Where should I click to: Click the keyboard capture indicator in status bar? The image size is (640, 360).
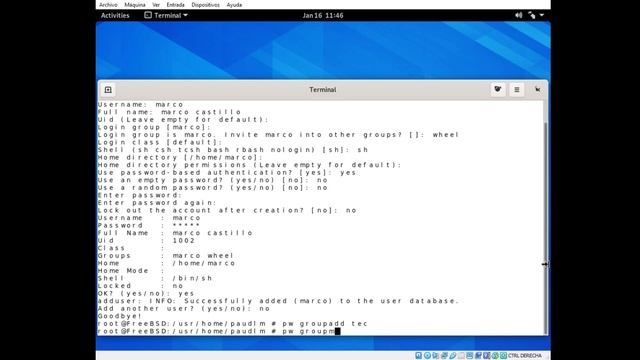tap(504, 356)
